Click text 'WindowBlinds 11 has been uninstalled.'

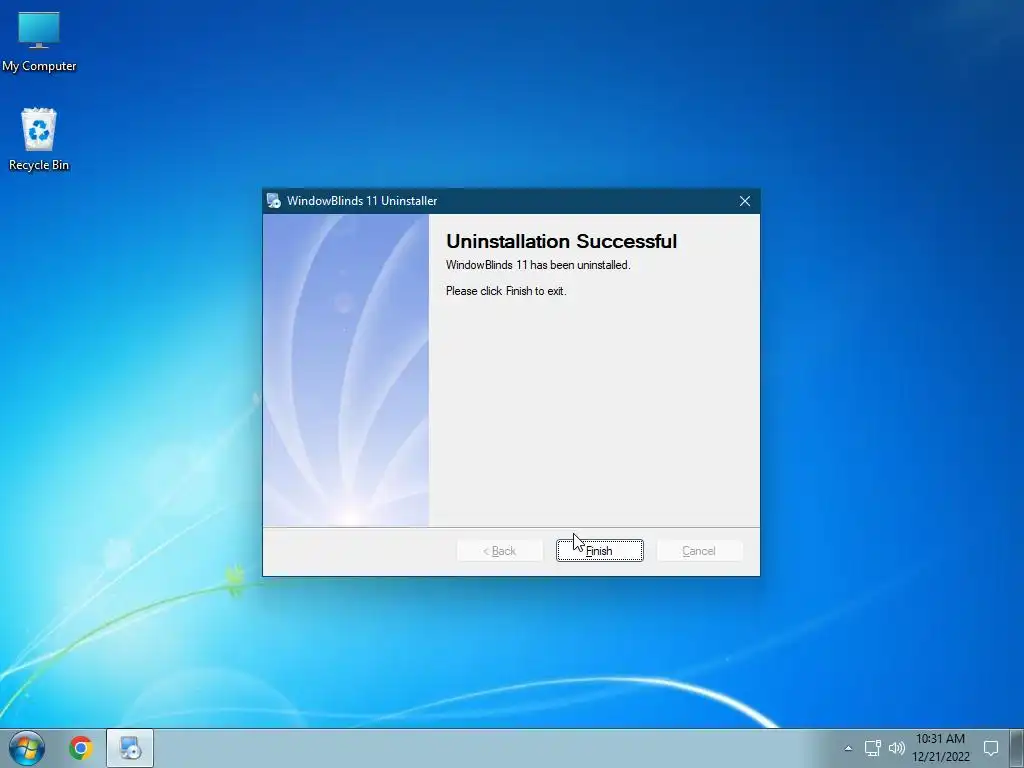pyautogui.click(x=538, y=265)
